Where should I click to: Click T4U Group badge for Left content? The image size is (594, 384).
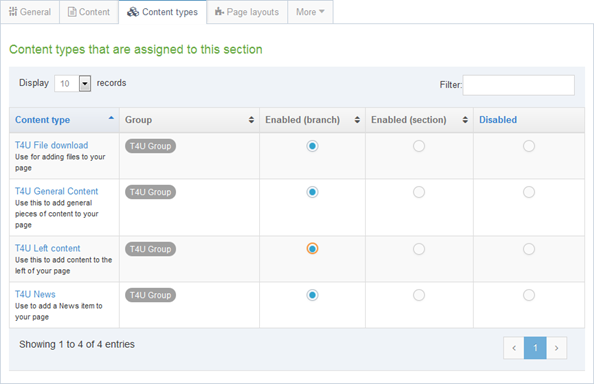150,249
